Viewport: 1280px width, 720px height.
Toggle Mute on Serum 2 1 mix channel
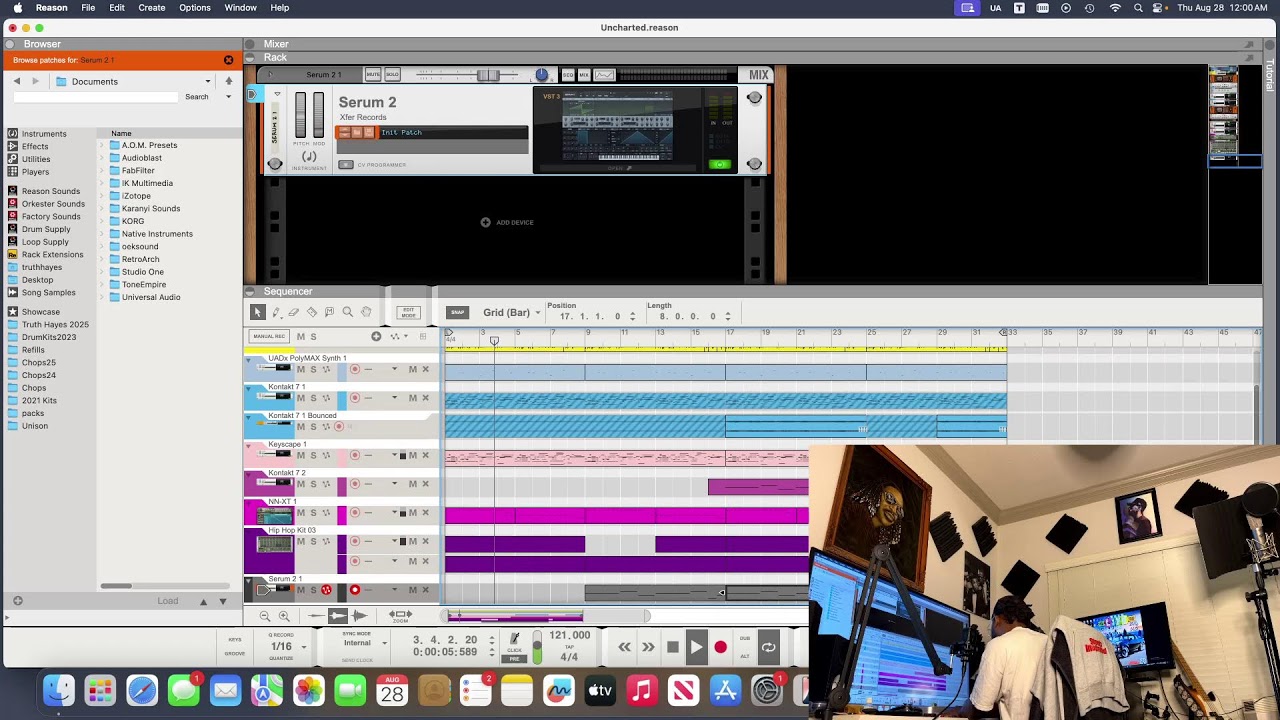373,75
